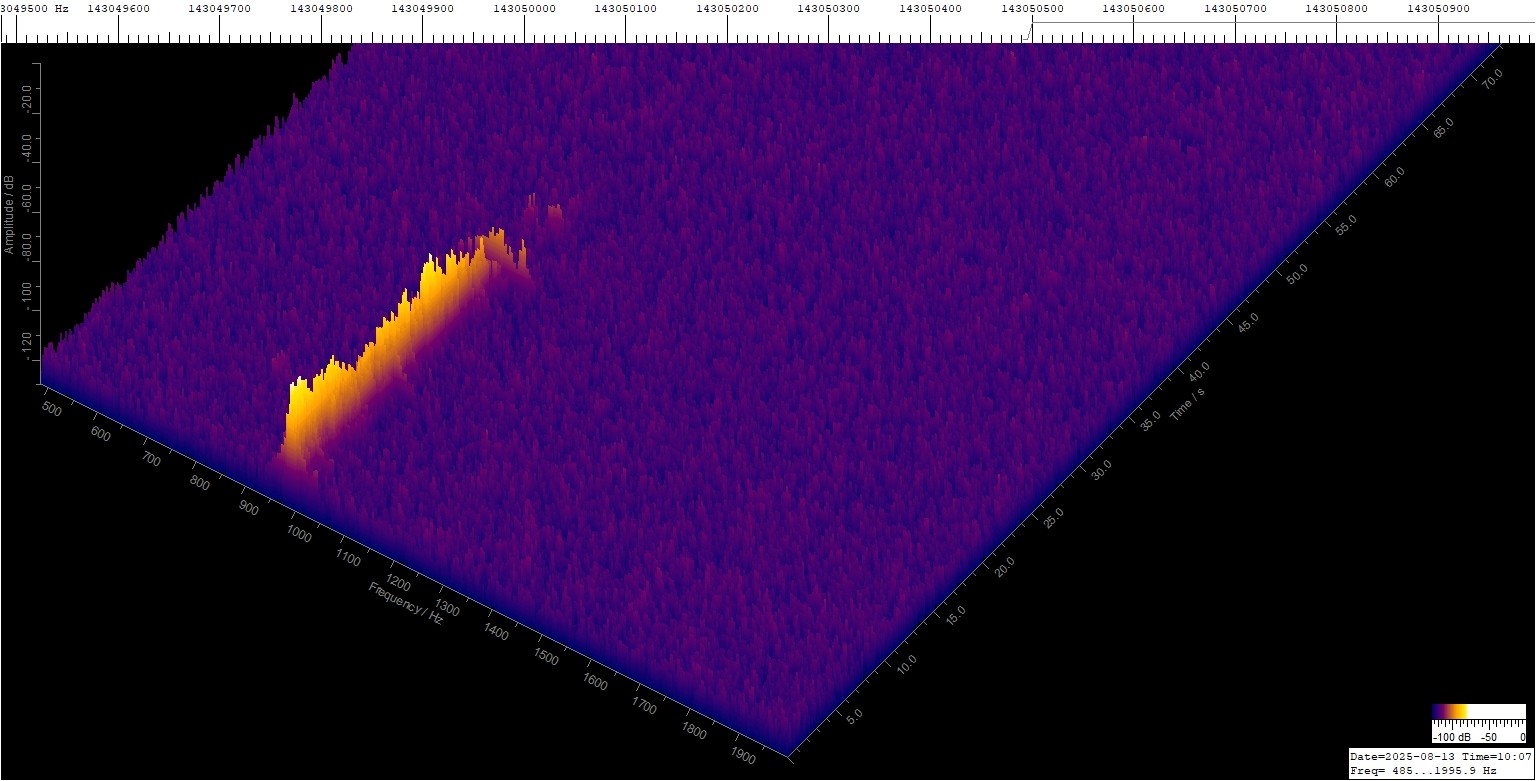Click the 1000 Hz frequency axis label
The width and height of the screenshot is (1536, 781).
[x=299, y=534]
